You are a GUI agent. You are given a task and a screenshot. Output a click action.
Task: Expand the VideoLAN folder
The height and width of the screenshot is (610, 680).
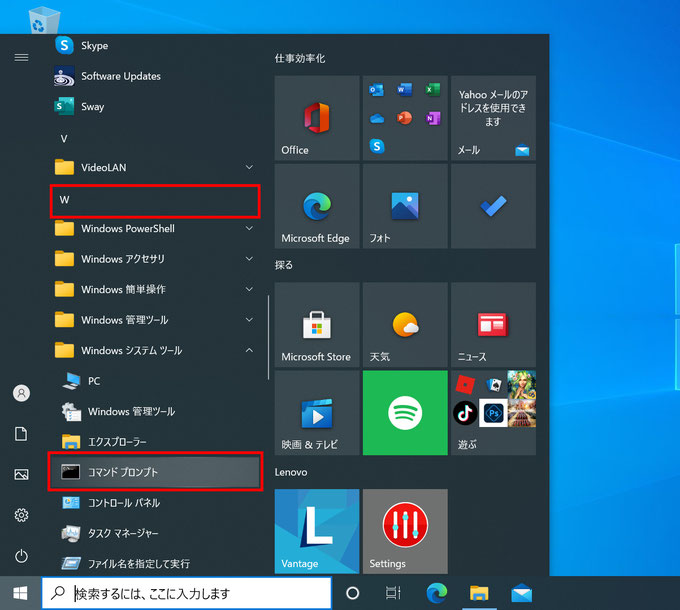tap(155, 167)
